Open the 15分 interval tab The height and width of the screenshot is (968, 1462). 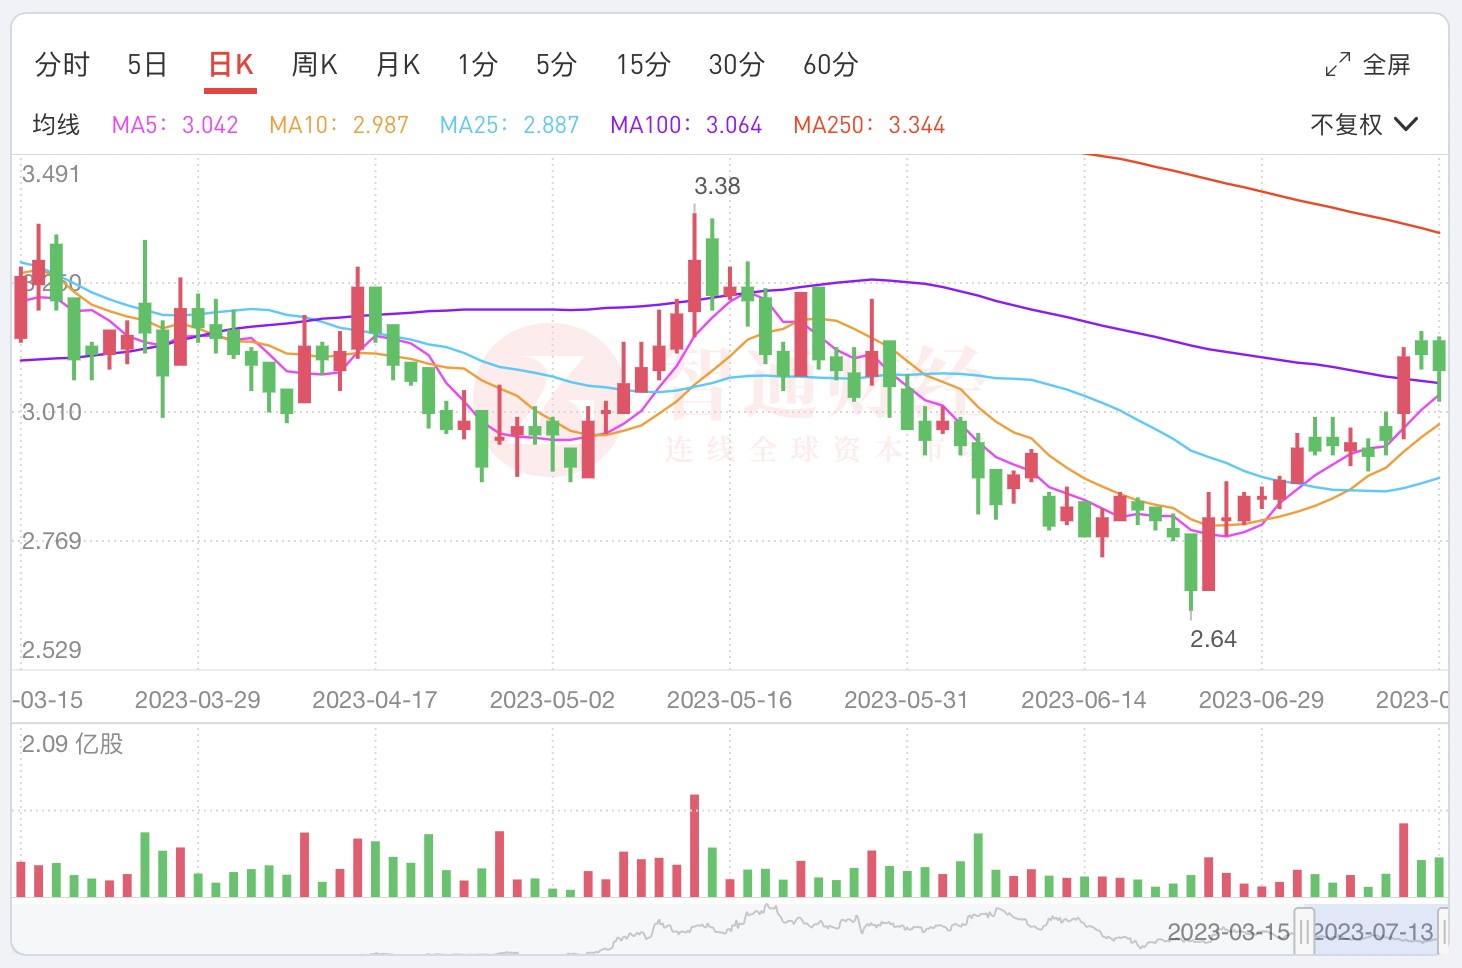coord(643,65)
